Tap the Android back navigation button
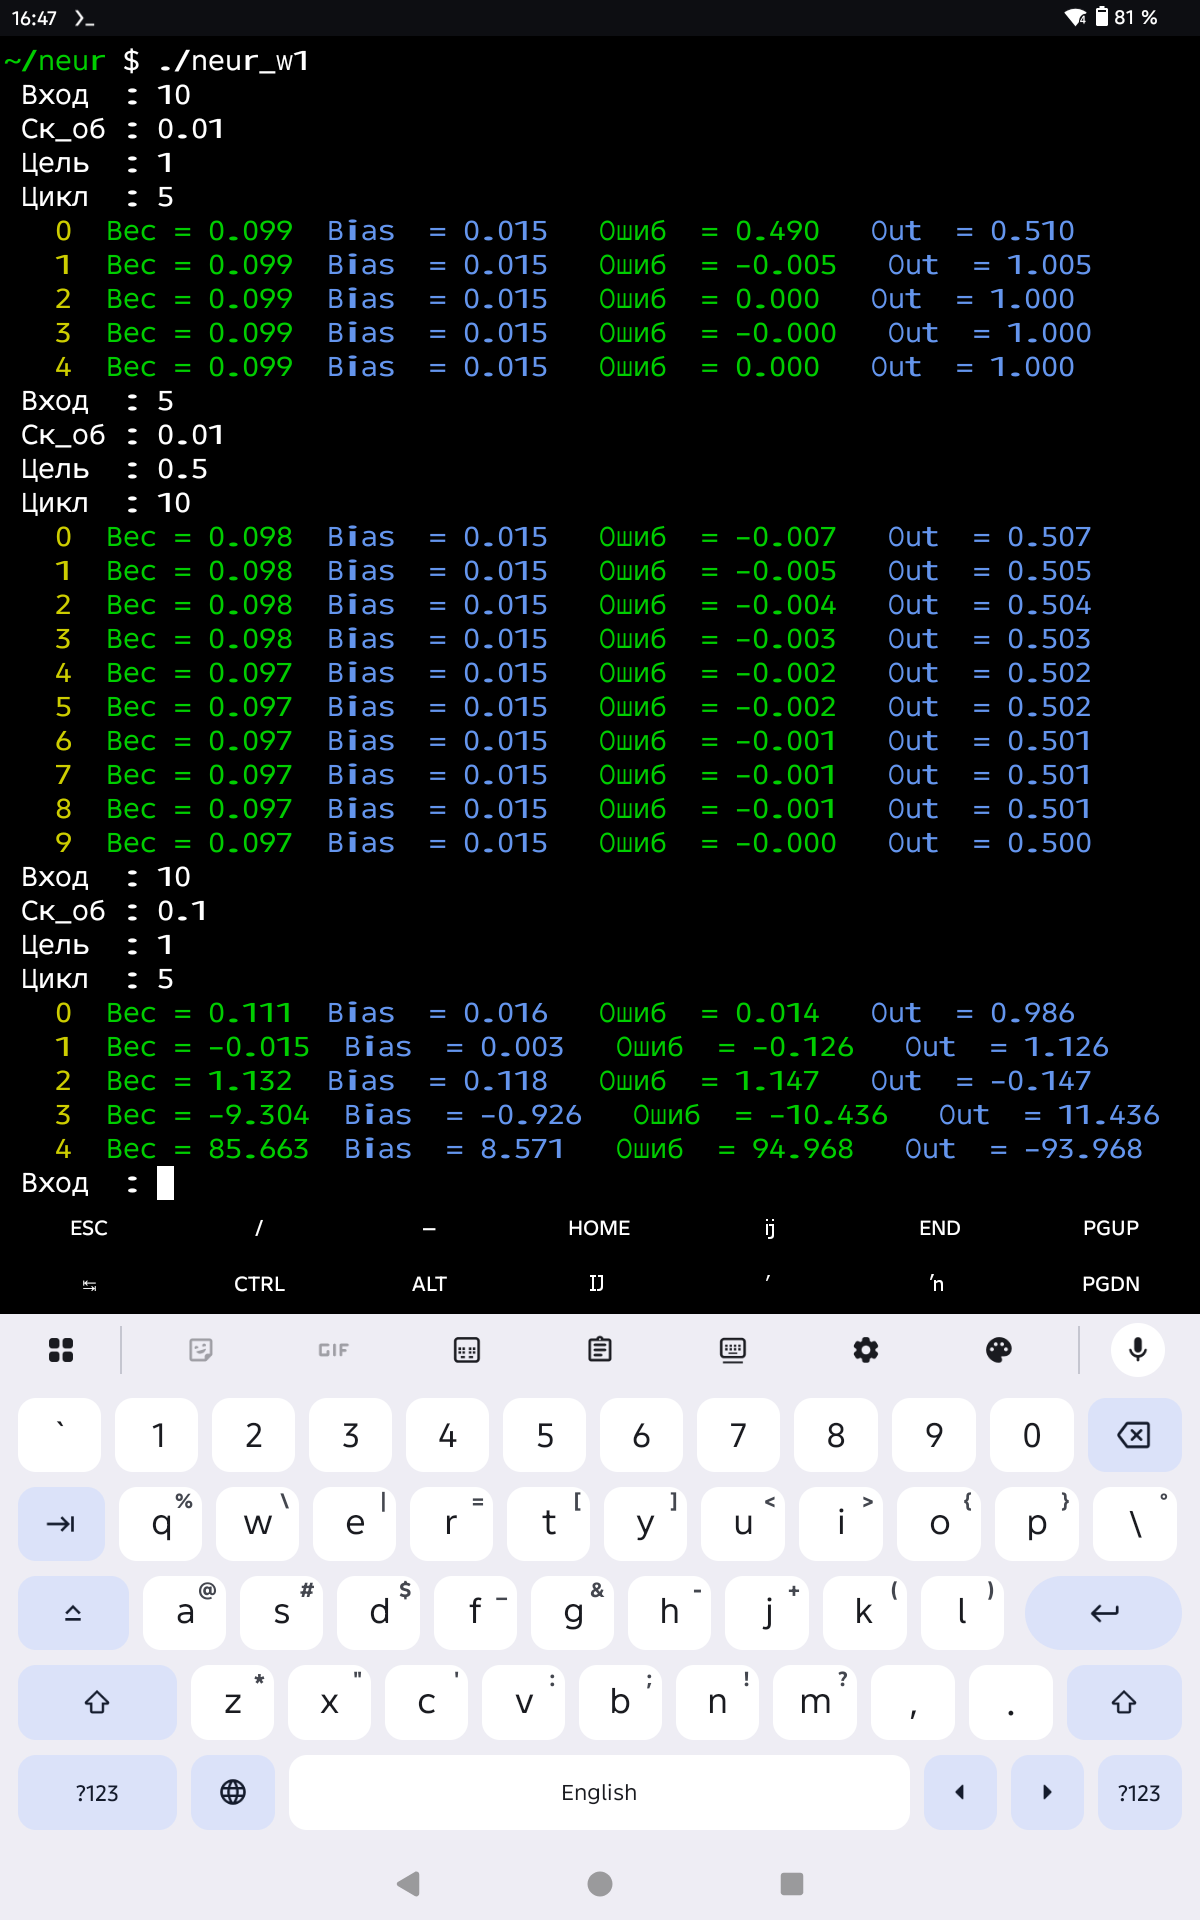Image resolution: width=1200 pixels, height=1920 pixels. click(408, 1884)
